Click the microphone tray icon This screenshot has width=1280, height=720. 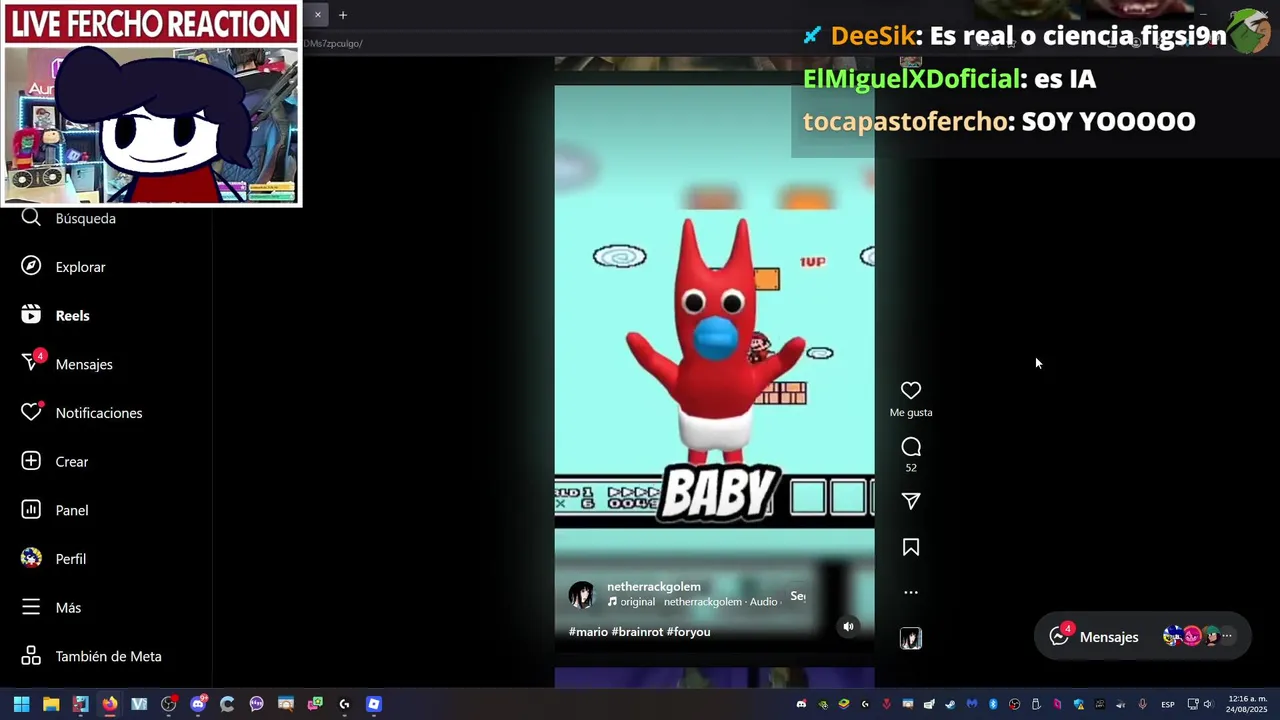(1143, 704)
